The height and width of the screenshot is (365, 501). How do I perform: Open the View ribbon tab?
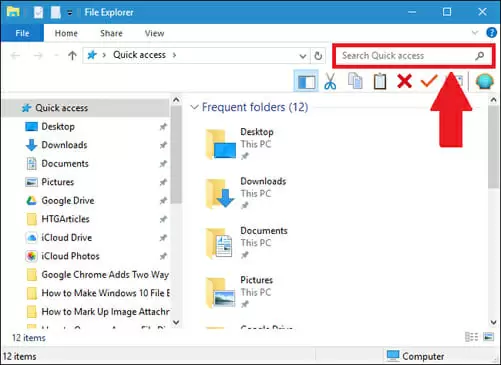[154, 33]
